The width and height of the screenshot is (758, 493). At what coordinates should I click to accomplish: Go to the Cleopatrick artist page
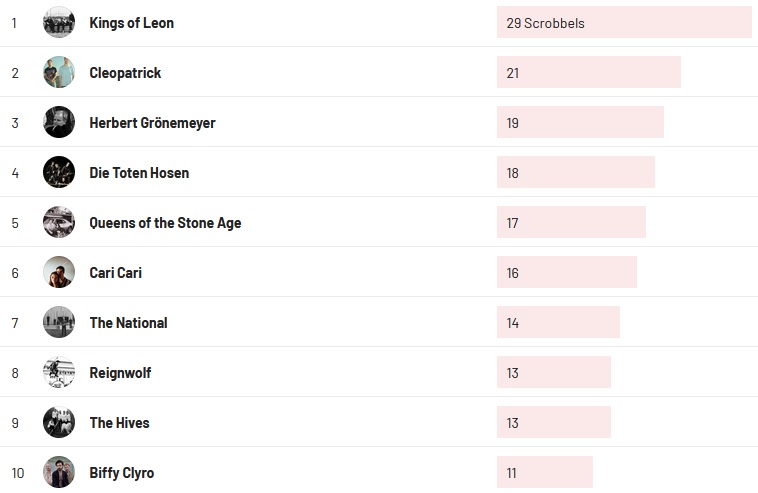125,73
